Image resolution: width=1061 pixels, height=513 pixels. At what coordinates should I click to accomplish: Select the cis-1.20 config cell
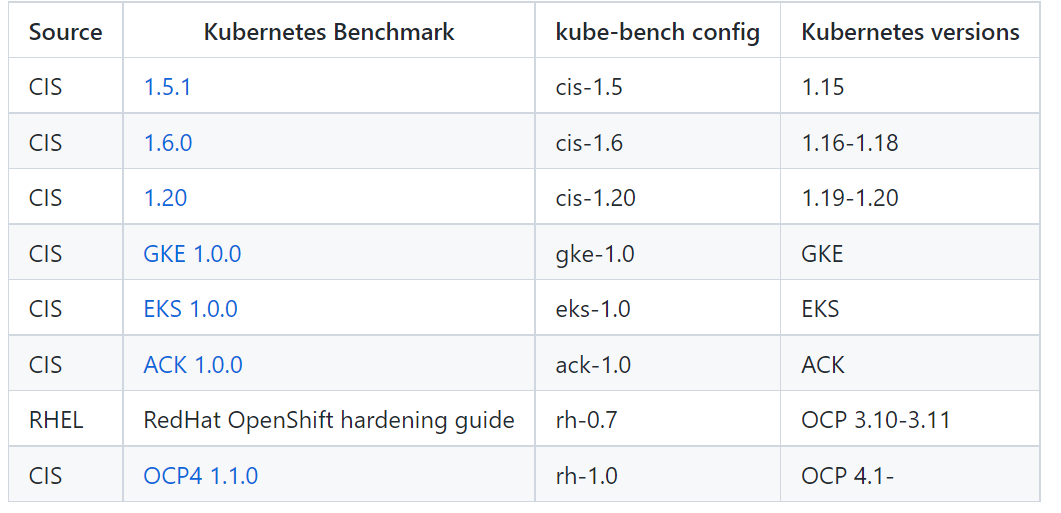tap(595, 198)
